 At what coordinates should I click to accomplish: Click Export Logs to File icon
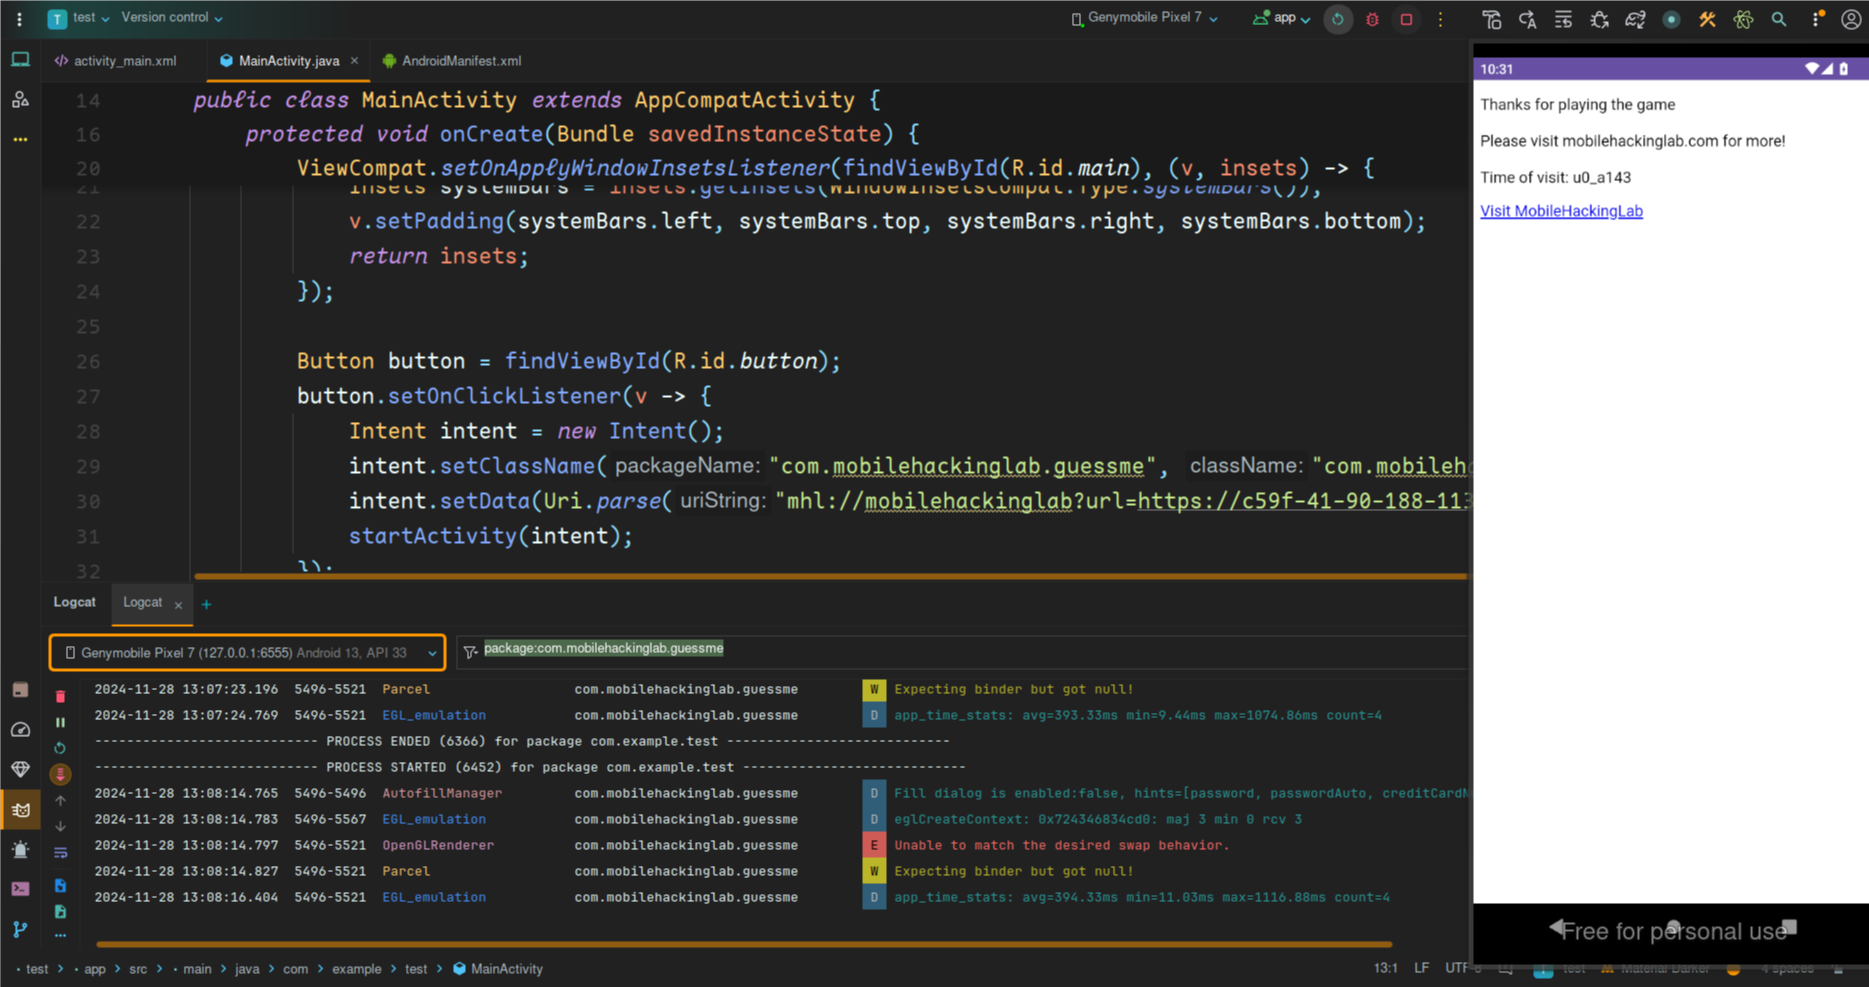60,912
